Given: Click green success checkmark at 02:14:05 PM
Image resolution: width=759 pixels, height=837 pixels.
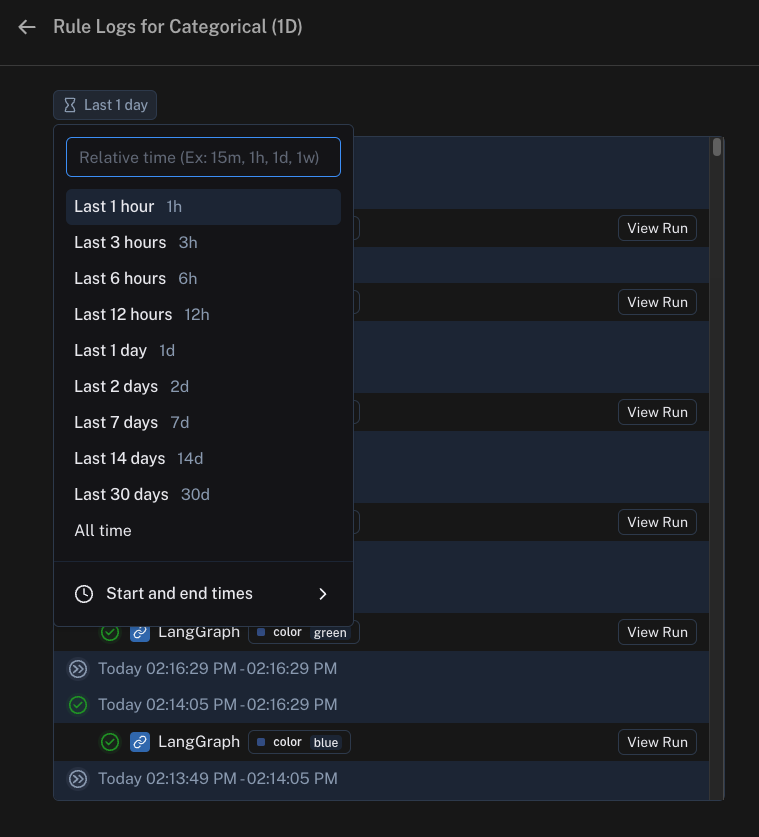Looking at the screenshot, I should click(x=77, y=705).
